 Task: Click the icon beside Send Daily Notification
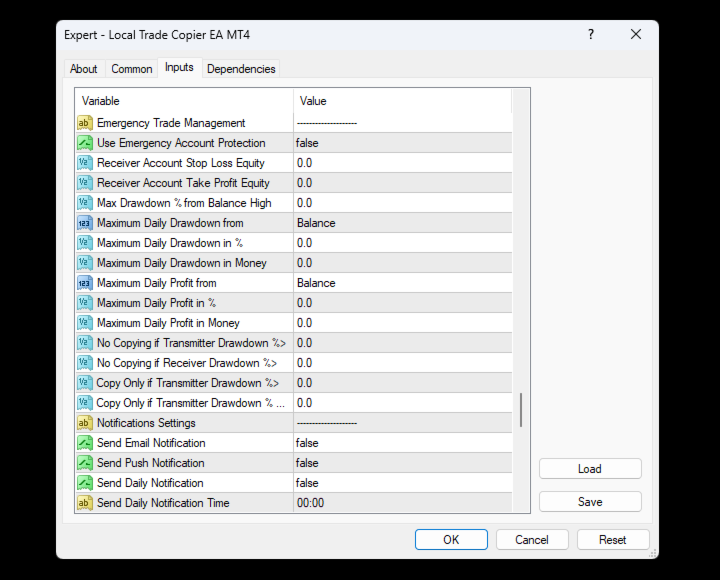coord(84,483)
